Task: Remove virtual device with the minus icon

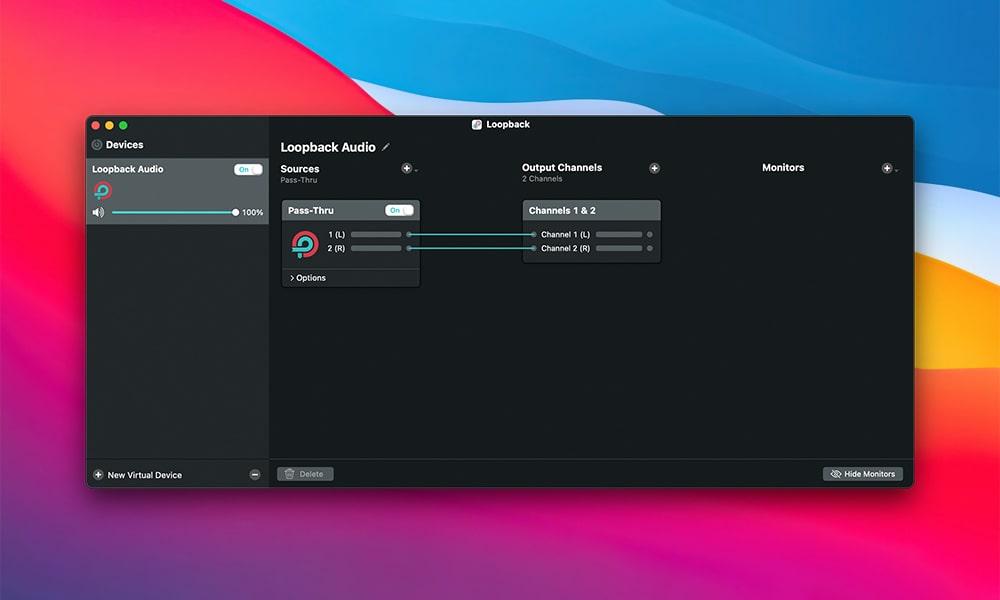Action: coord(255,475)
